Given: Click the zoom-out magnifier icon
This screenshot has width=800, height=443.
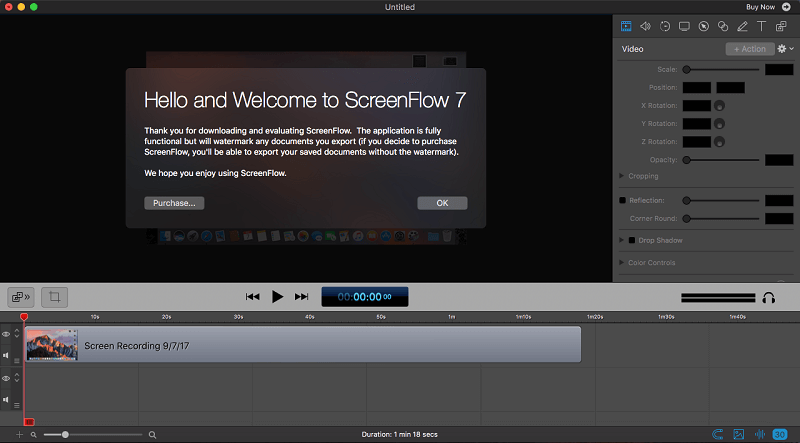Looking at the screenshot, I should point(33,435).
